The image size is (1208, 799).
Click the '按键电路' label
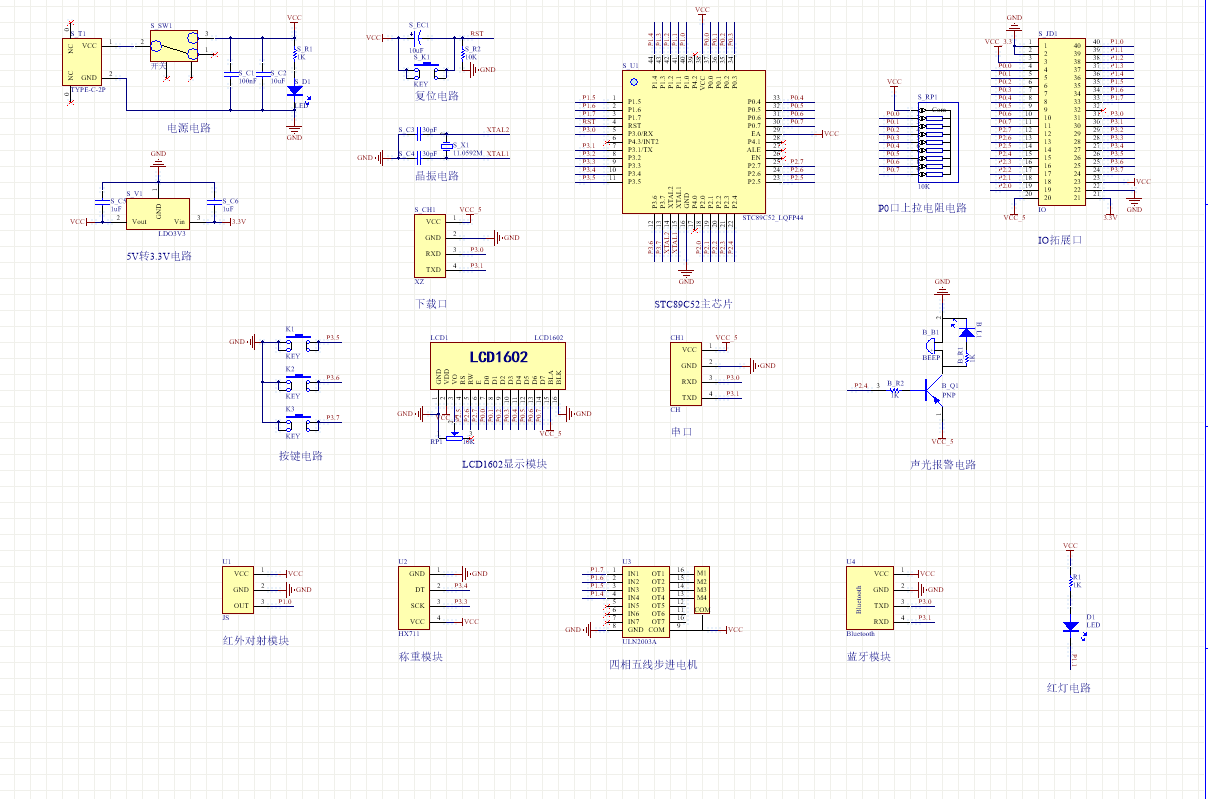301,456
